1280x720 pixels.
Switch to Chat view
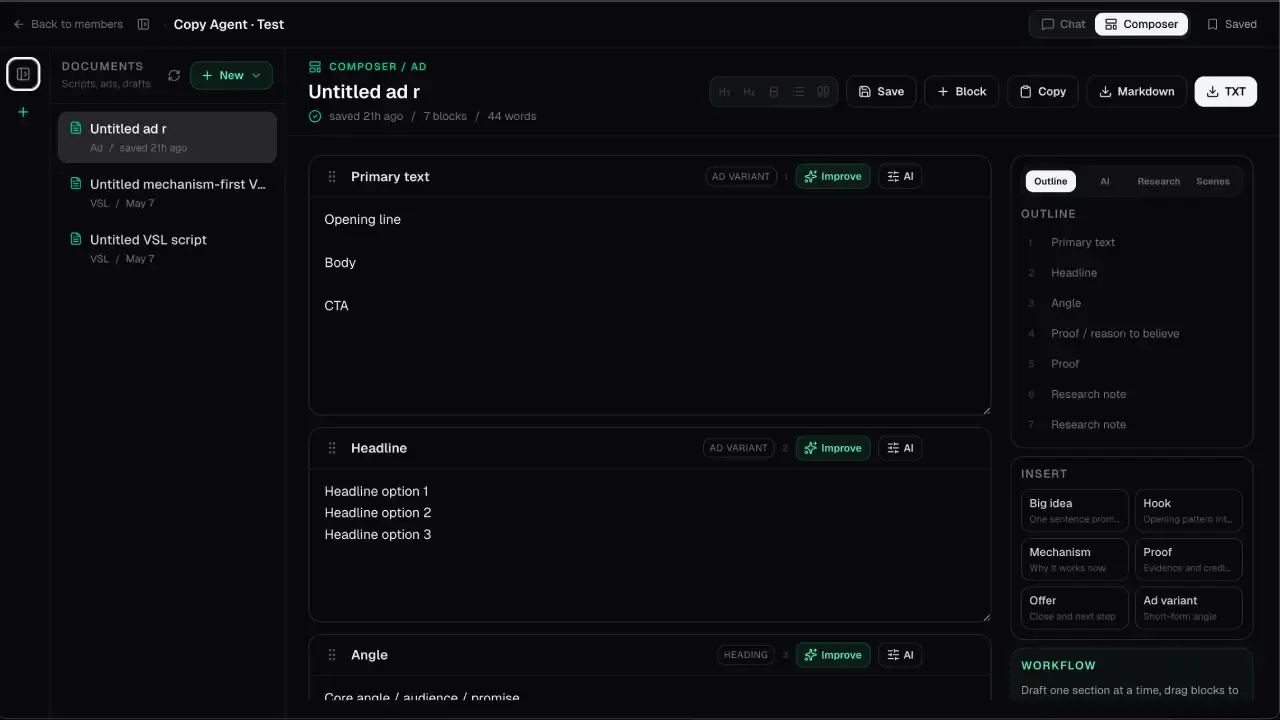[x=1063, y=24]
